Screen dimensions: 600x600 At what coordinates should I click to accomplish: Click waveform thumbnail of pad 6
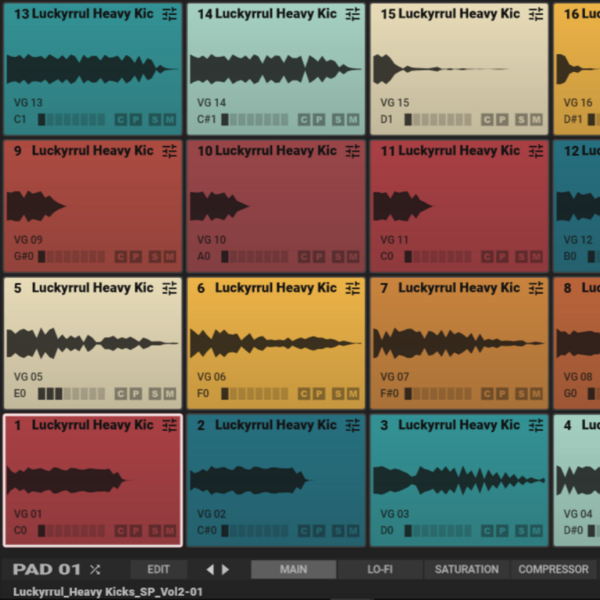276,343
